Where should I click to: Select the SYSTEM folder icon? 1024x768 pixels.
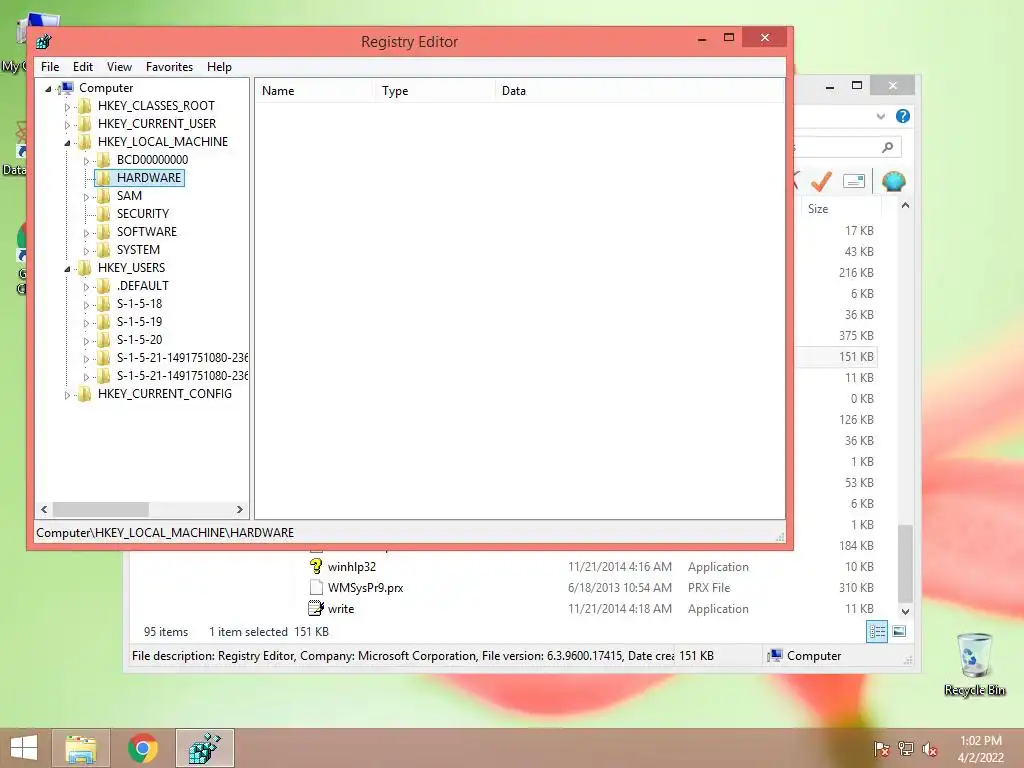pyautogui.click(x=104, y=249)
